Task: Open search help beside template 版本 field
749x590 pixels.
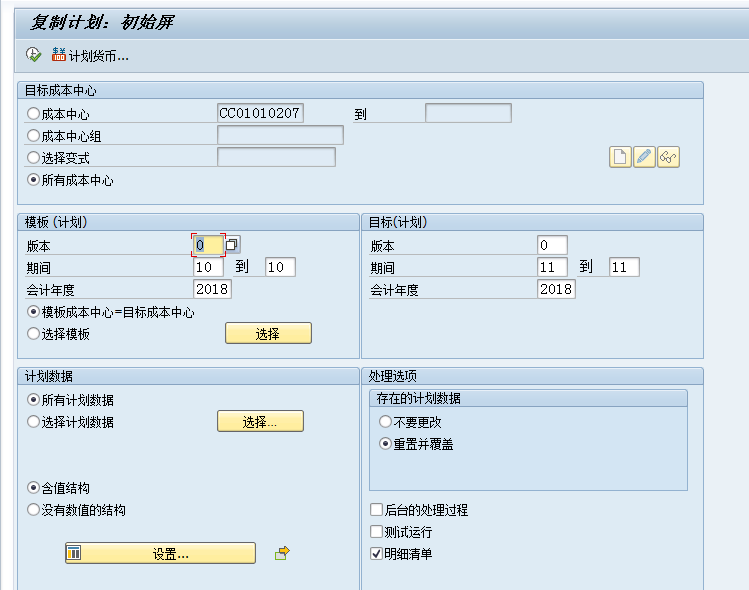Action: 232,245
